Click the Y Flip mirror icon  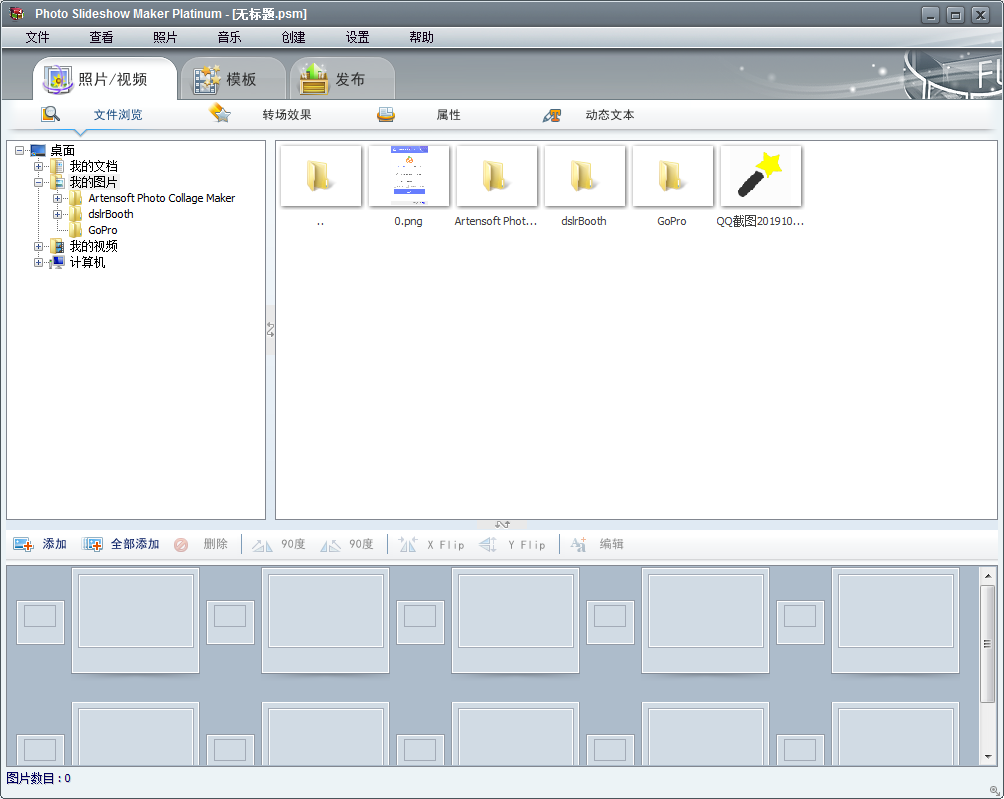[x=488, y=544]
